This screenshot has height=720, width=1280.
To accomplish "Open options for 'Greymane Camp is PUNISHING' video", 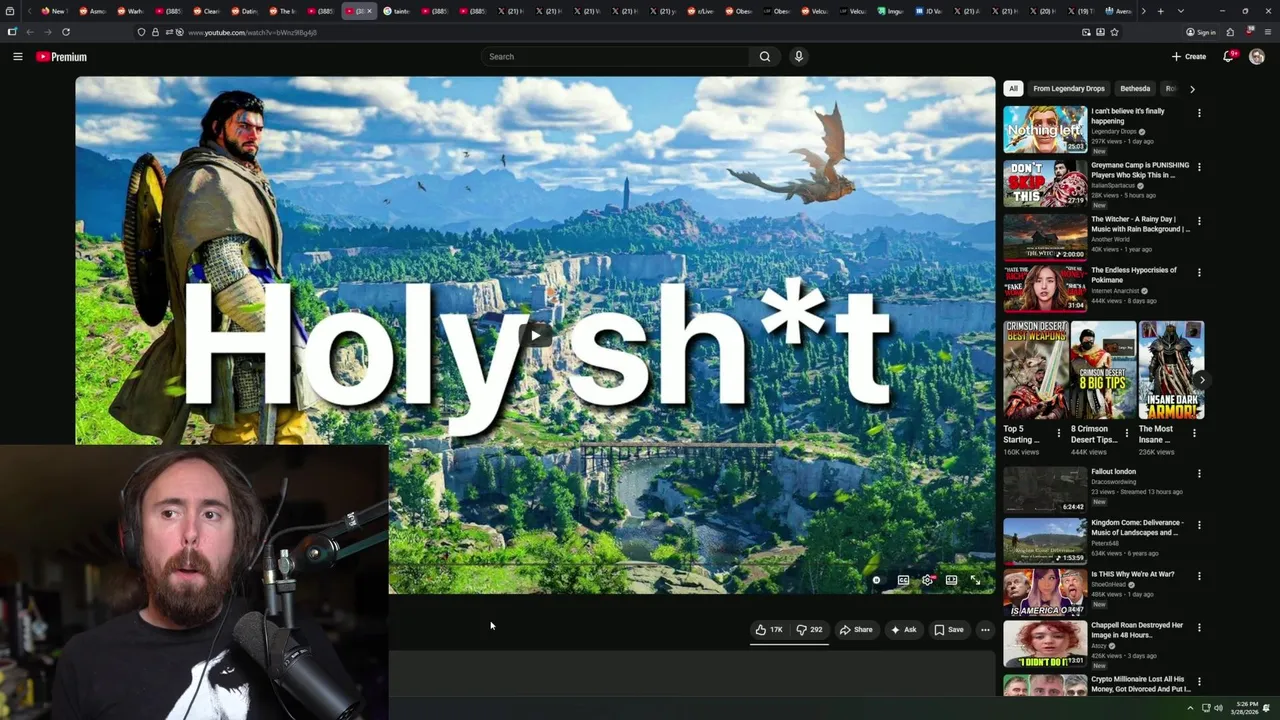I will 1199,167.
